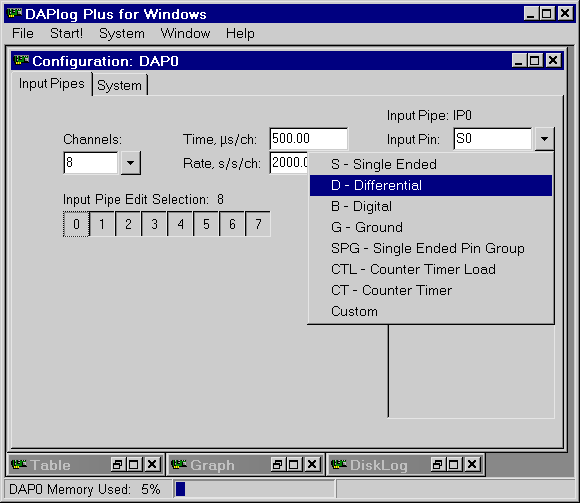Maximize the DAPlog Plus main window
This screenshot has width=580, height=503.
coord(547,14)
